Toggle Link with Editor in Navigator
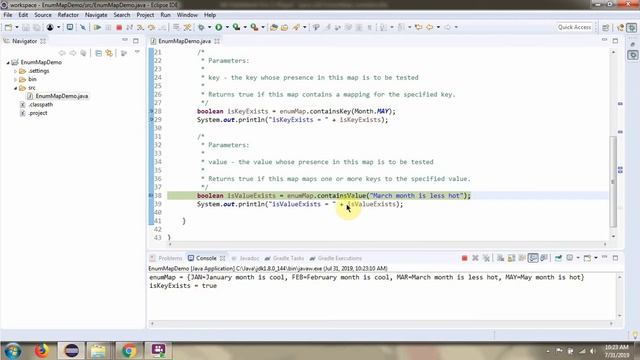The width and height of the screenshot is (640, 360). pyautogui.click(x=109, y=53)
